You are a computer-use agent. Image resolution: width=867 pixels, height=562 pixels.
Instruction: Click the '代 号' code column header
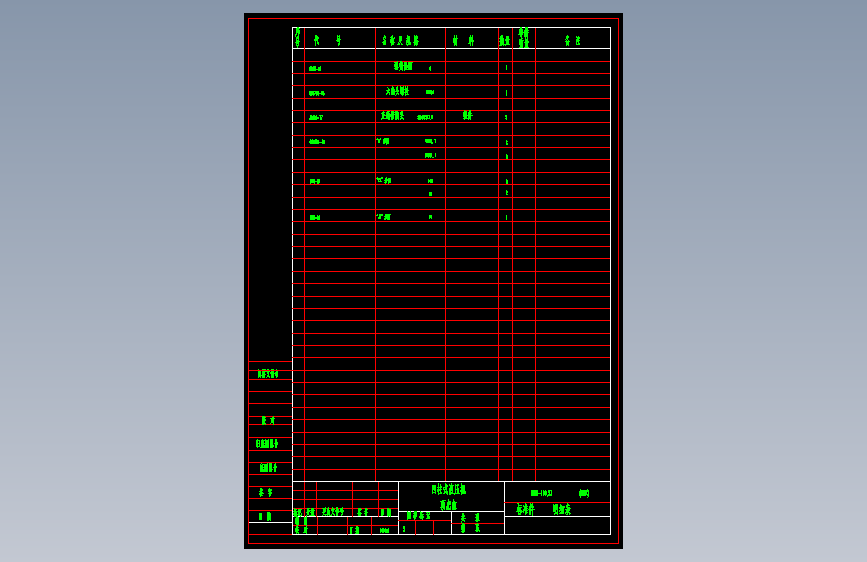[x=327, y=40]
